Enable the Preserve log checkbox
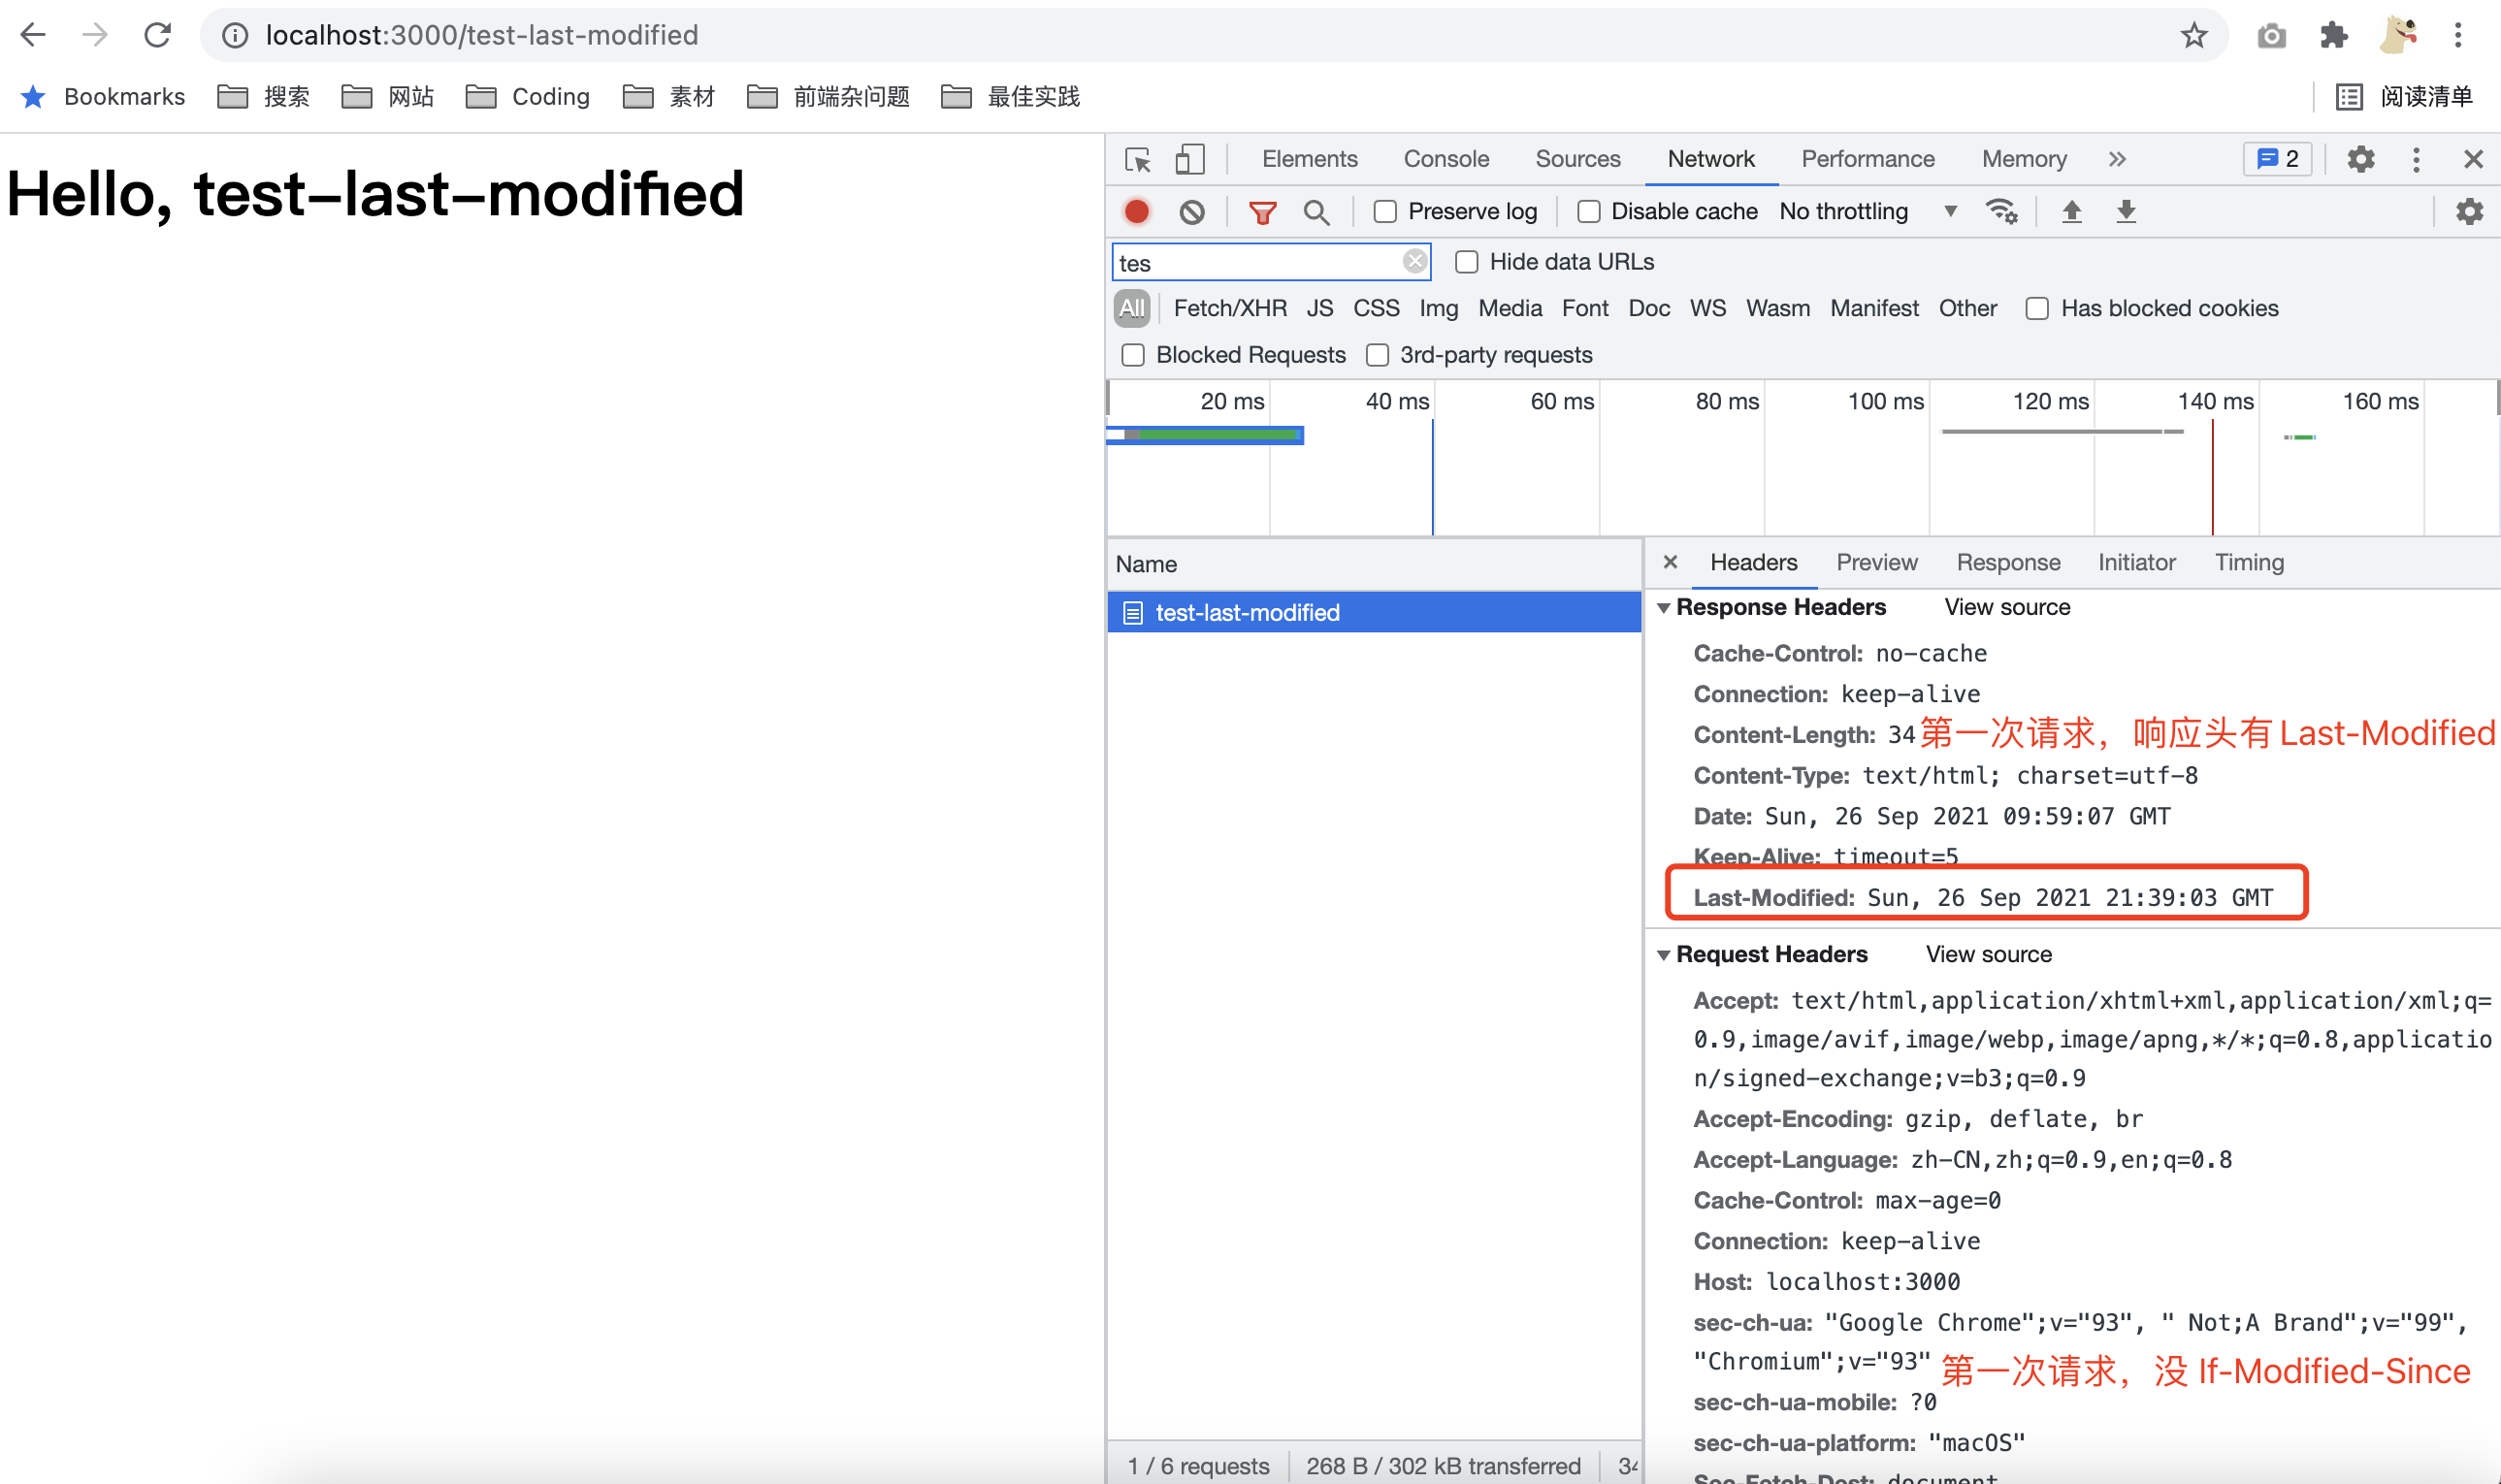Viewport: 2501px width, 1484px height. click(1385, 211)
